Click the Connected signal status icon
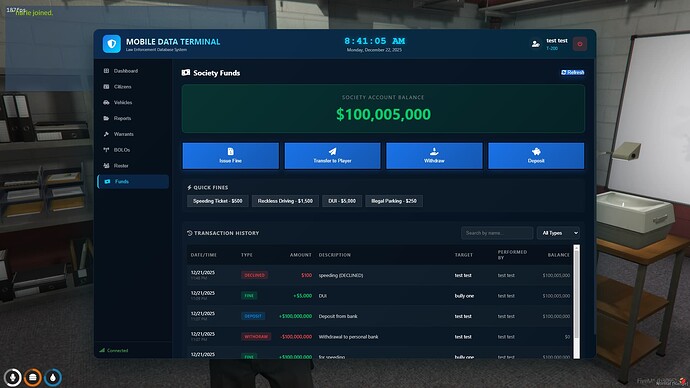This screenshot has width=690, height=388. point(102,351)
